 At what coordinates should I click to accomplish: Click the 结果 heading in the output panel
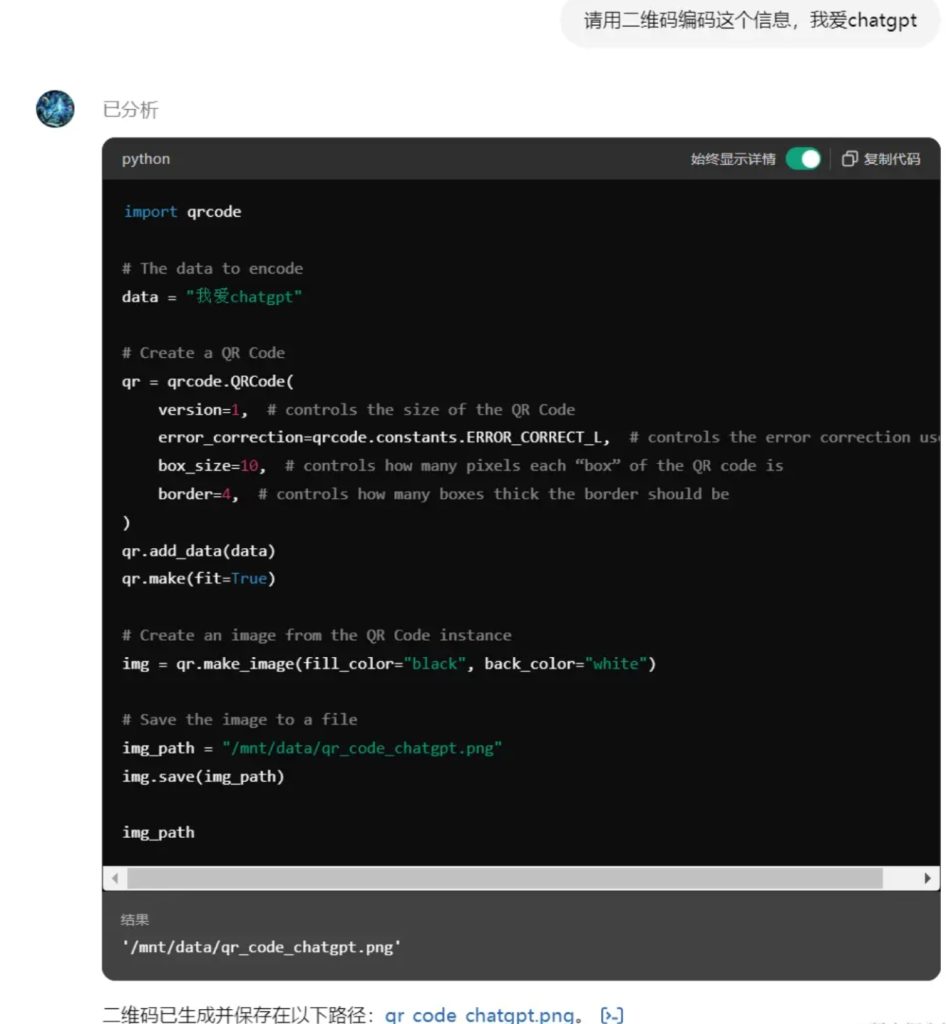click(135, 920)
